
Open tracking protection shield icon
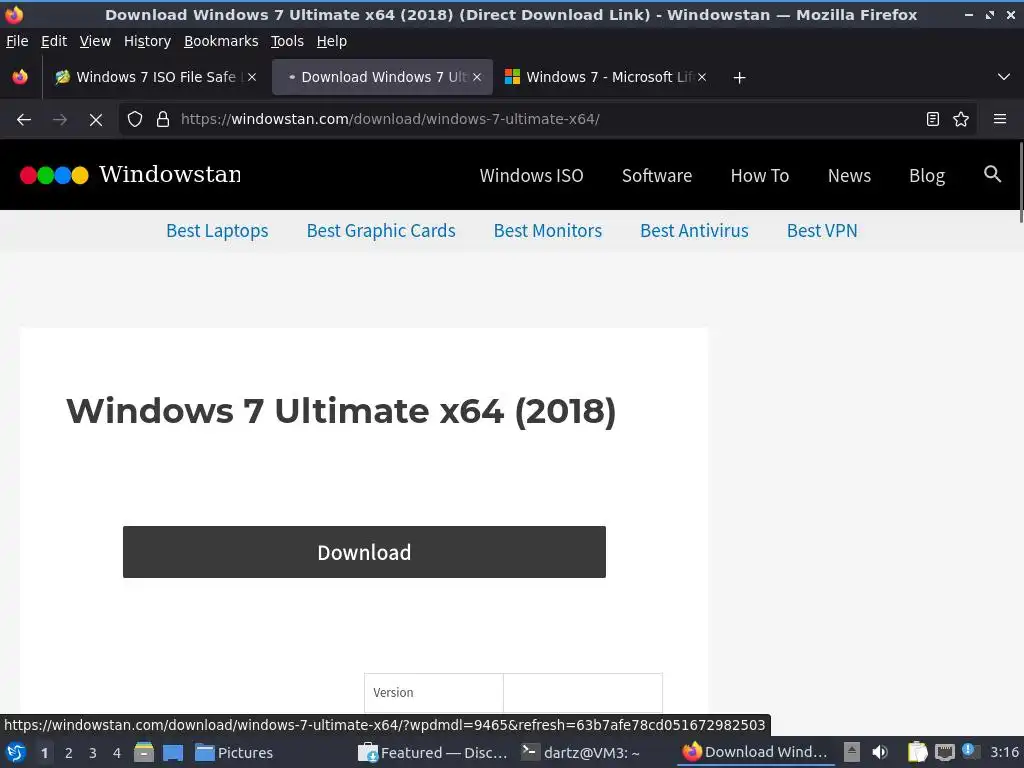(x=135, y=120)
